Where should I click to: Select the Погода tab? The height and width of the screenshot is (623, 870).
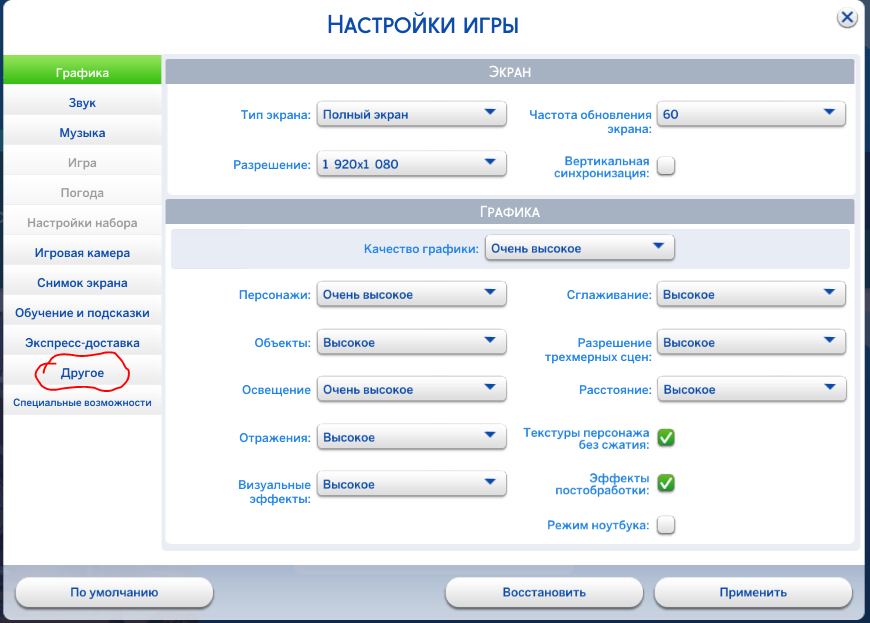click(82, 191)
